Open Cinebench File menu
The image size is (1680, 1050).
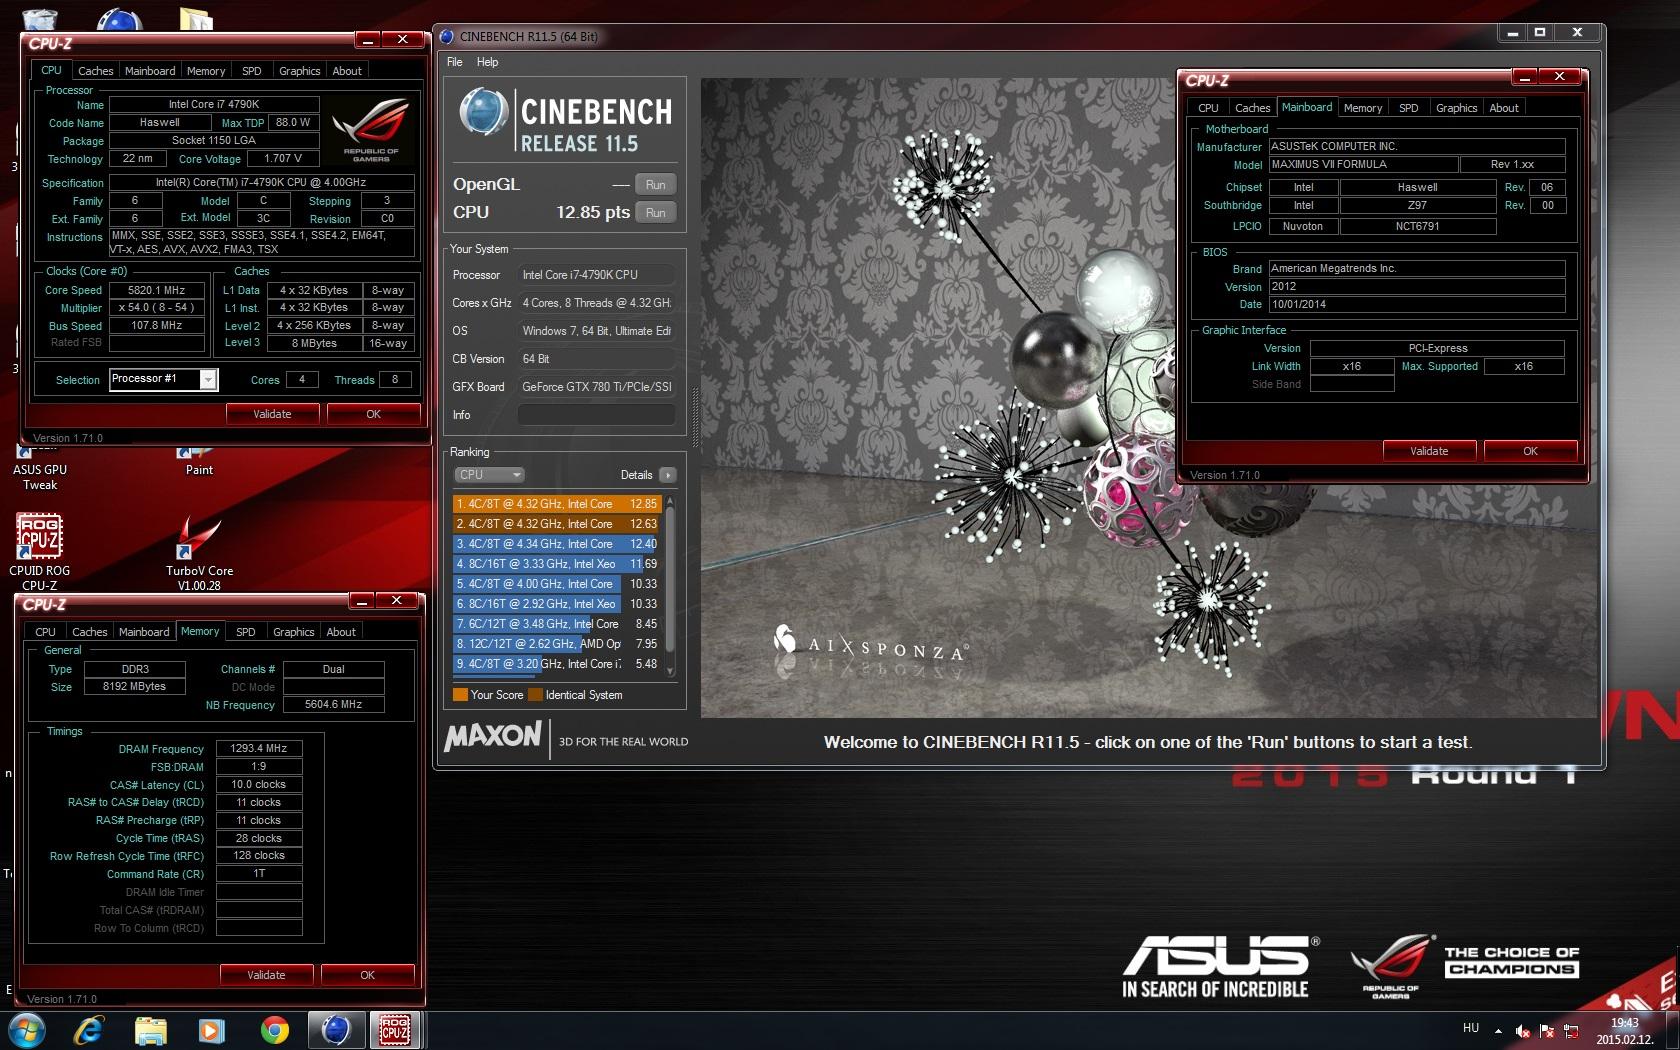tap(454, 62)
